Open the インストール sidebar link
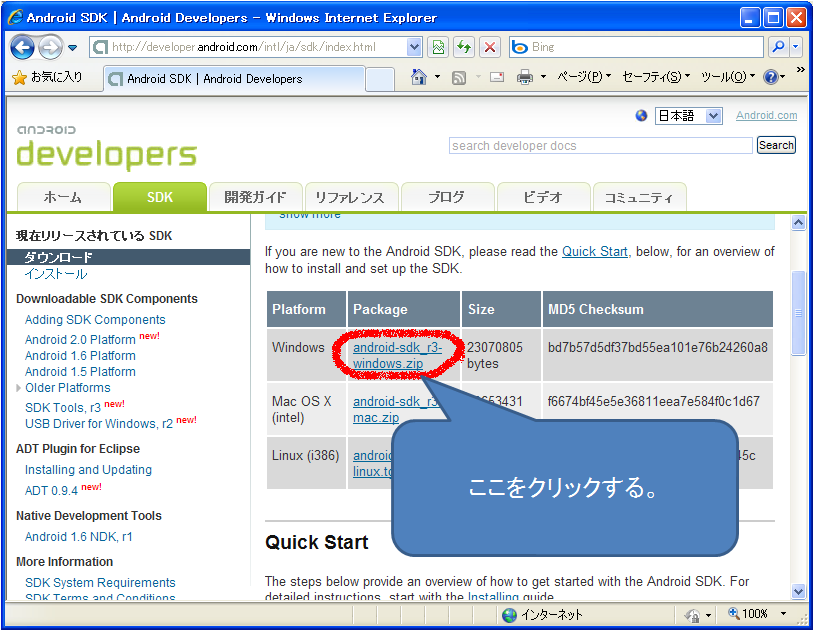 tap(56, 274)
